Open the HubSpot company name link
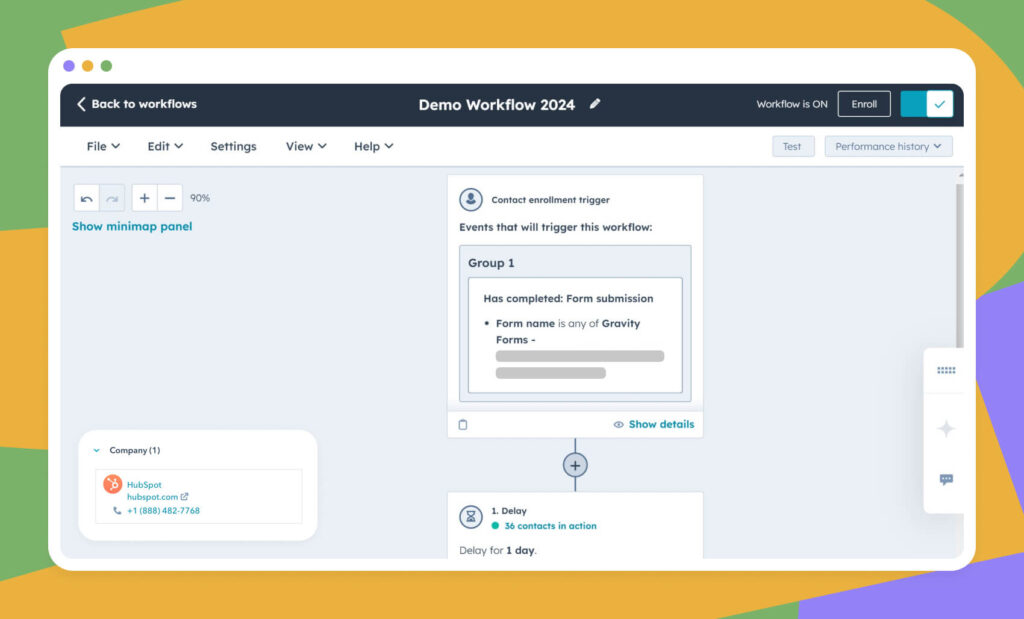Screen dimensions: 1024x619 click(x=144, y=484)
